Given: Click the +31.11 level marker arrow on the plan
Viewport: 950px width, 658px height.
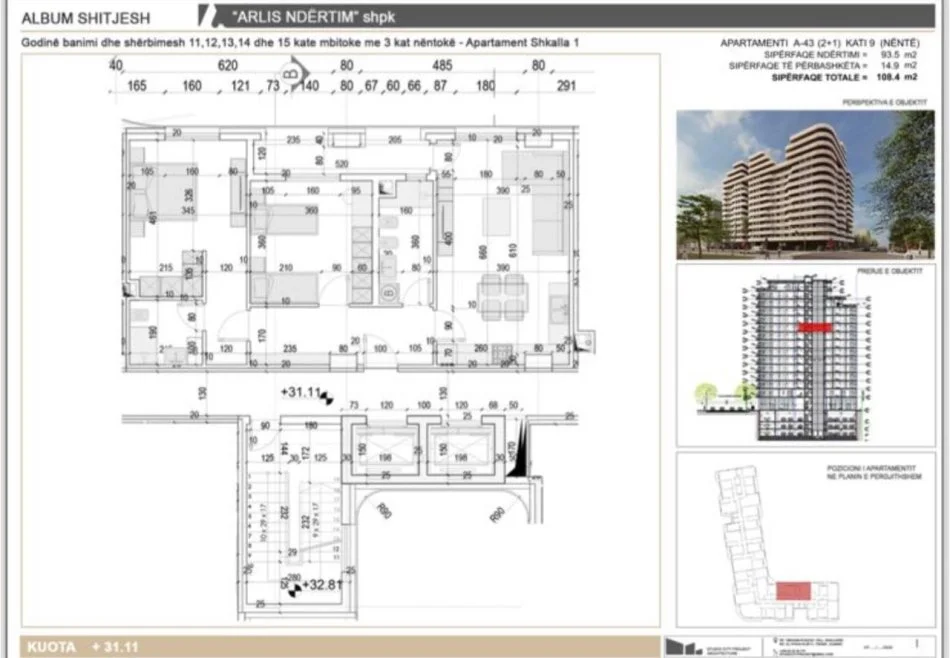Looking at the screenshot, I should point(327,396).
